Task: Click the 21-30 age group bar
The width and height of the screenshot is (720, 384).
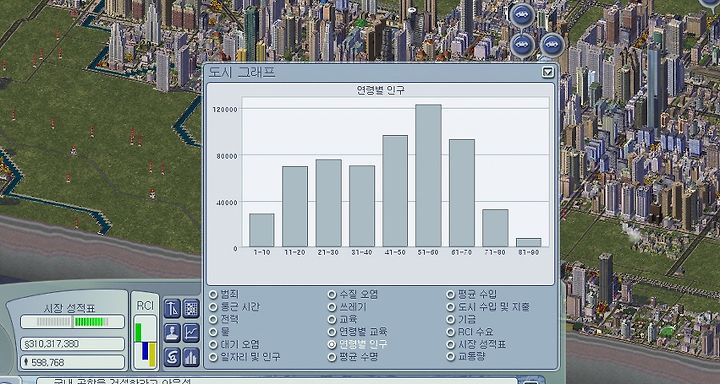Action: (x=328, y=203)
